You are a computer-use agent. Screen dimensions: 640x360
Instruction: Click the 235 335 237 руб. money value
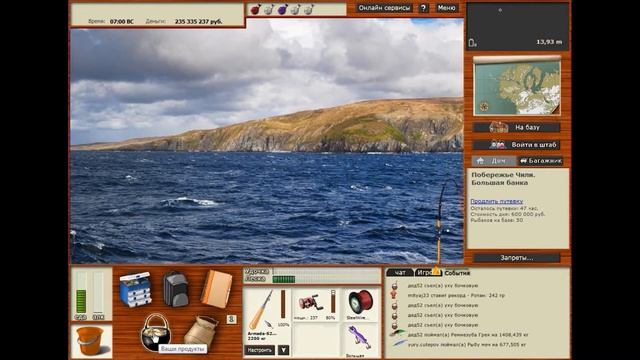pos(198,21)
